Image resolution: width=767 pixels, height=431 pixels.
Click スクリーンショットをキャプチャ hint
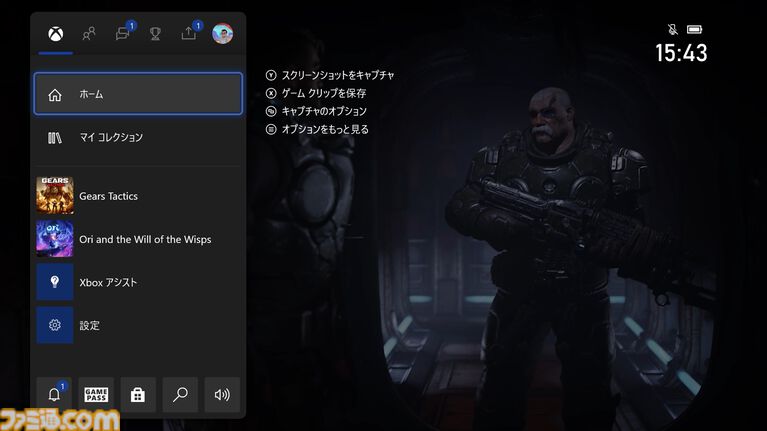(329, 75)
